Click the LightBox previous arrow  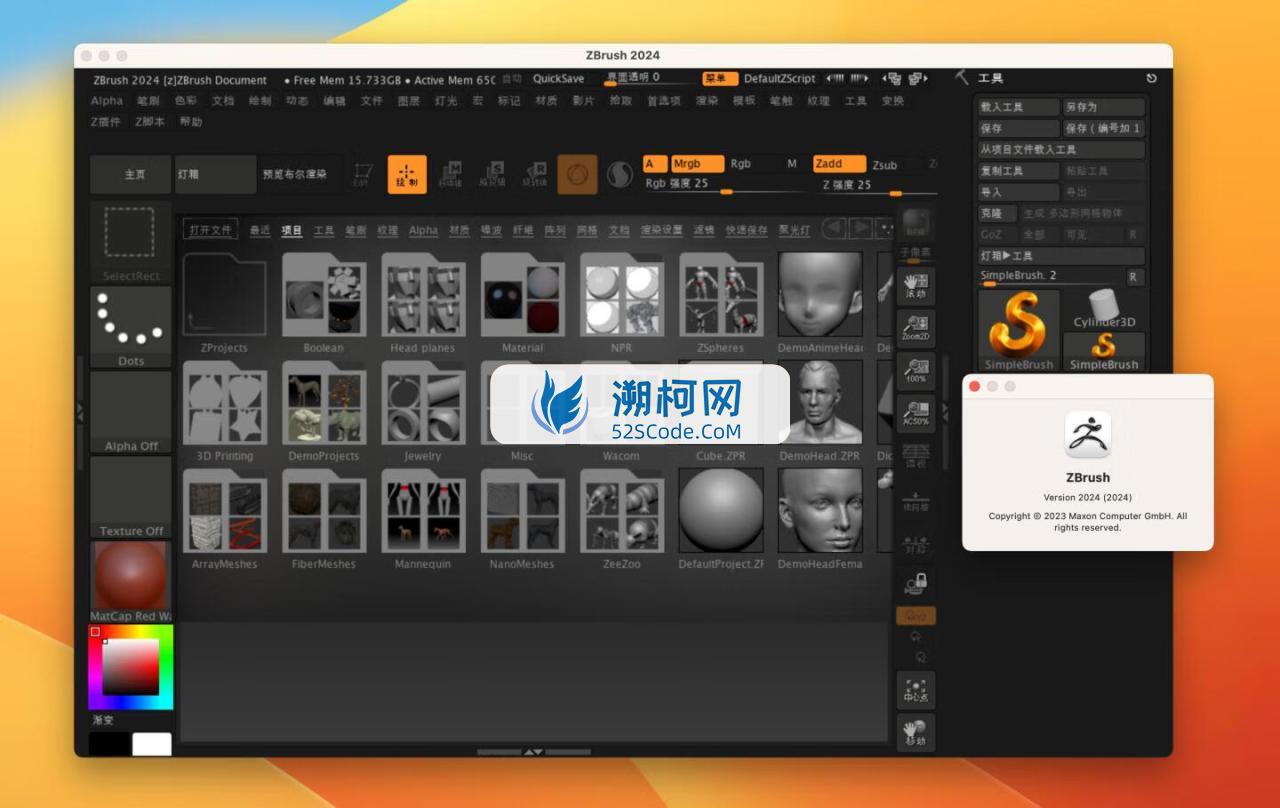[833, 229]
